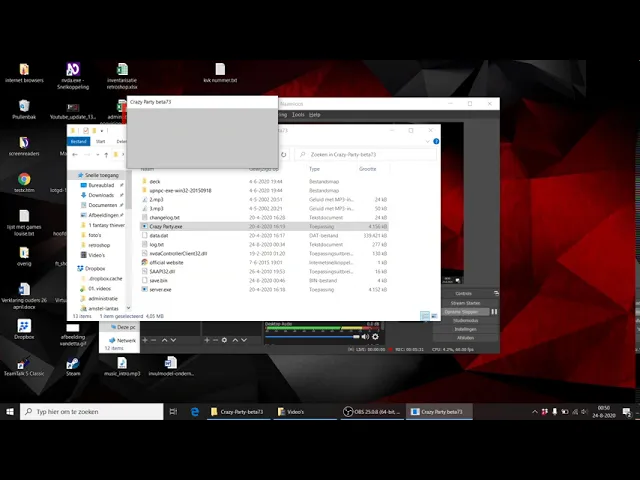The height and width of the screenshot is (480, 640).
Task: Click the OBS sources settings gear icon
Action: [x=224, y=340]
